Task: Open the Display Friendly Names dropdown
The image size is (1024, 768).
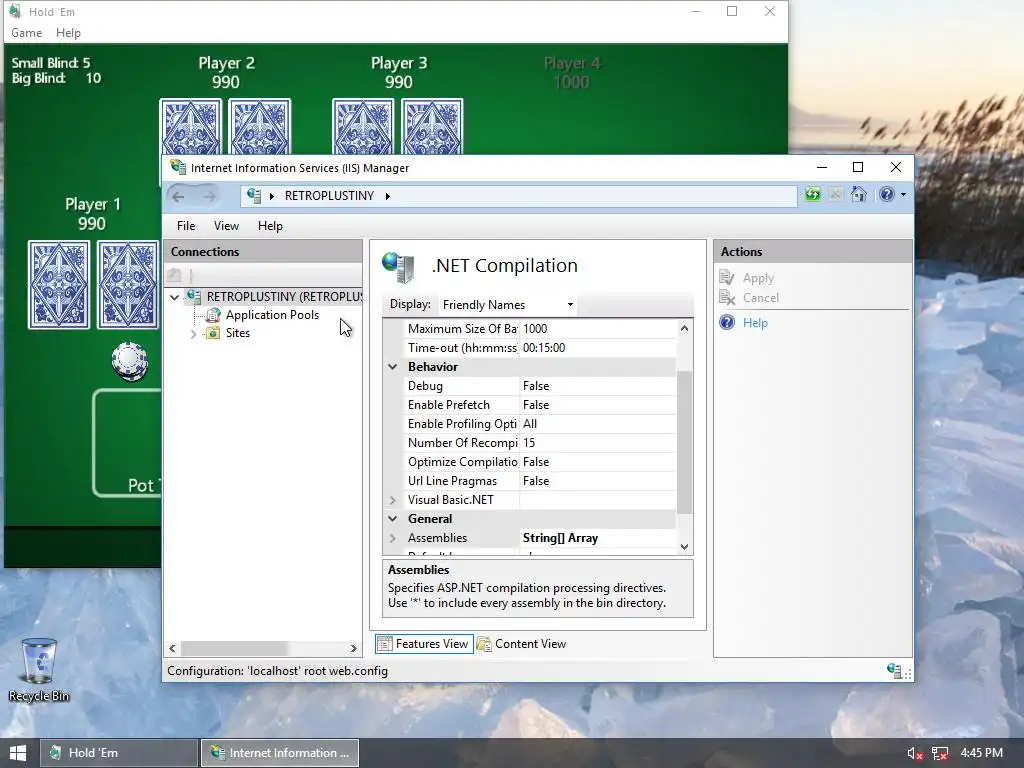Action: (x=508, y=305)
